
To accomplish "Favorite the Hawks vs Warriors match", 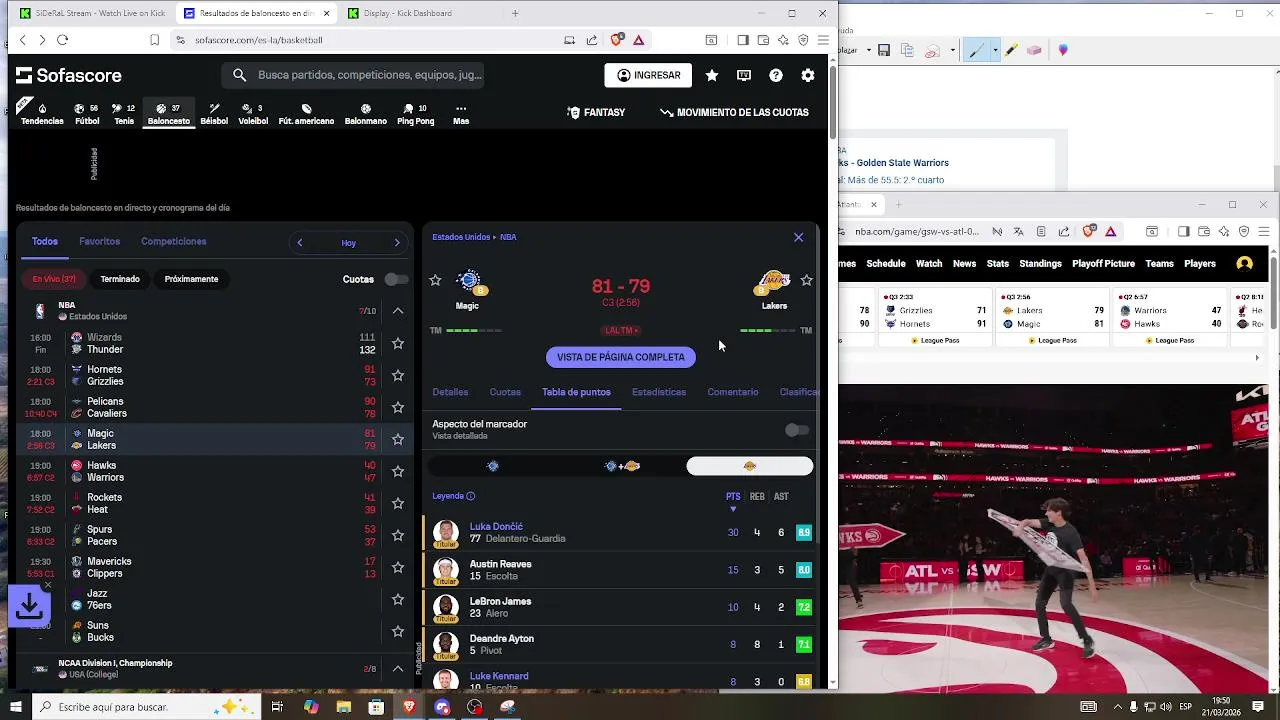I will (398, 471).
